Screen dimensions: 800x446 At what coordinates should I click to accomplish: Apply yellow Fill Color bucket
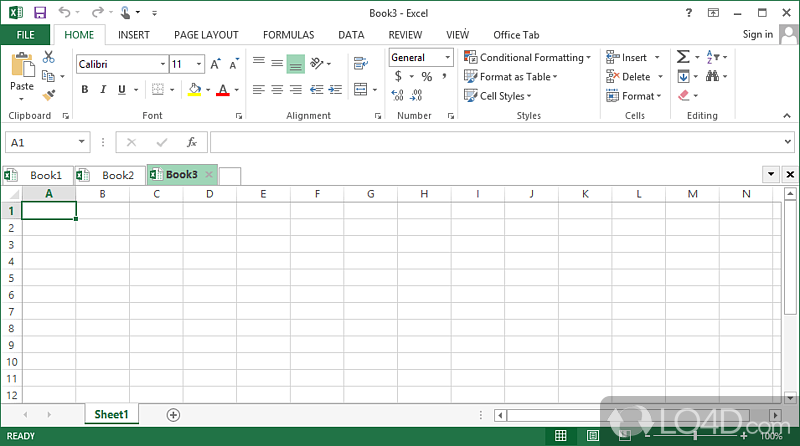pos(194,90)
